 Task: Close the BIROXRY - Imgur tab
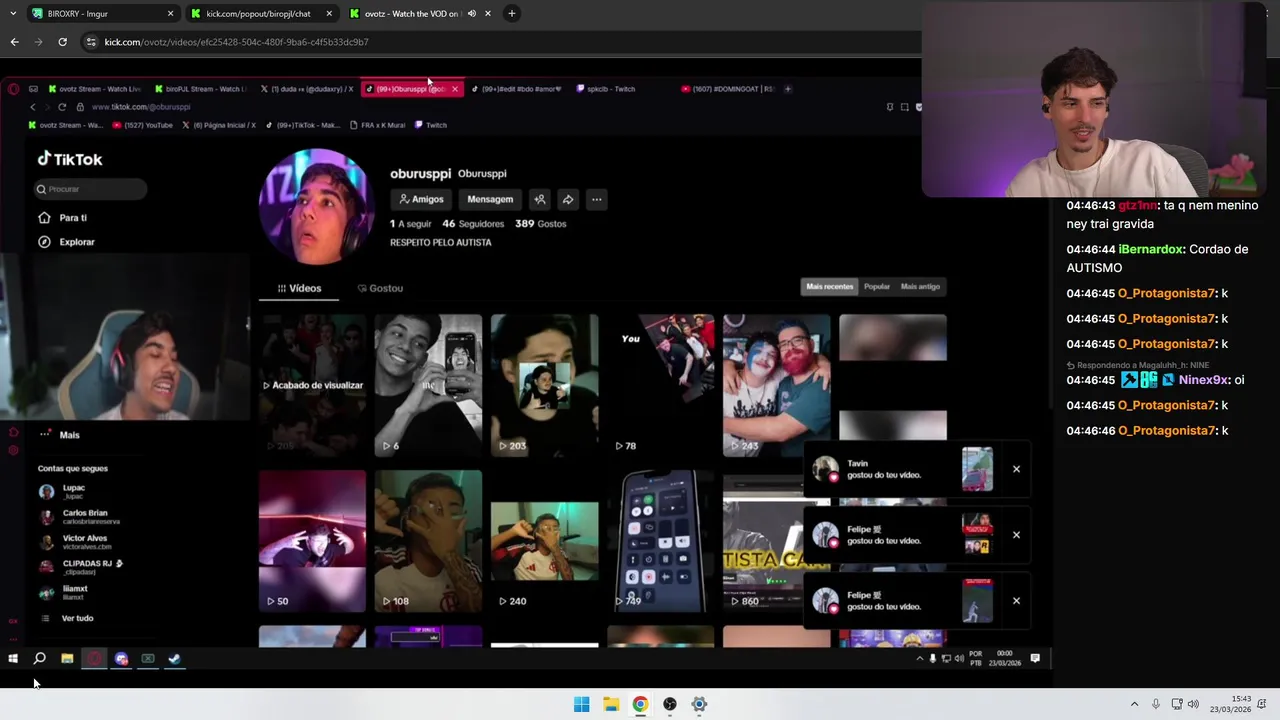point(170,14)
